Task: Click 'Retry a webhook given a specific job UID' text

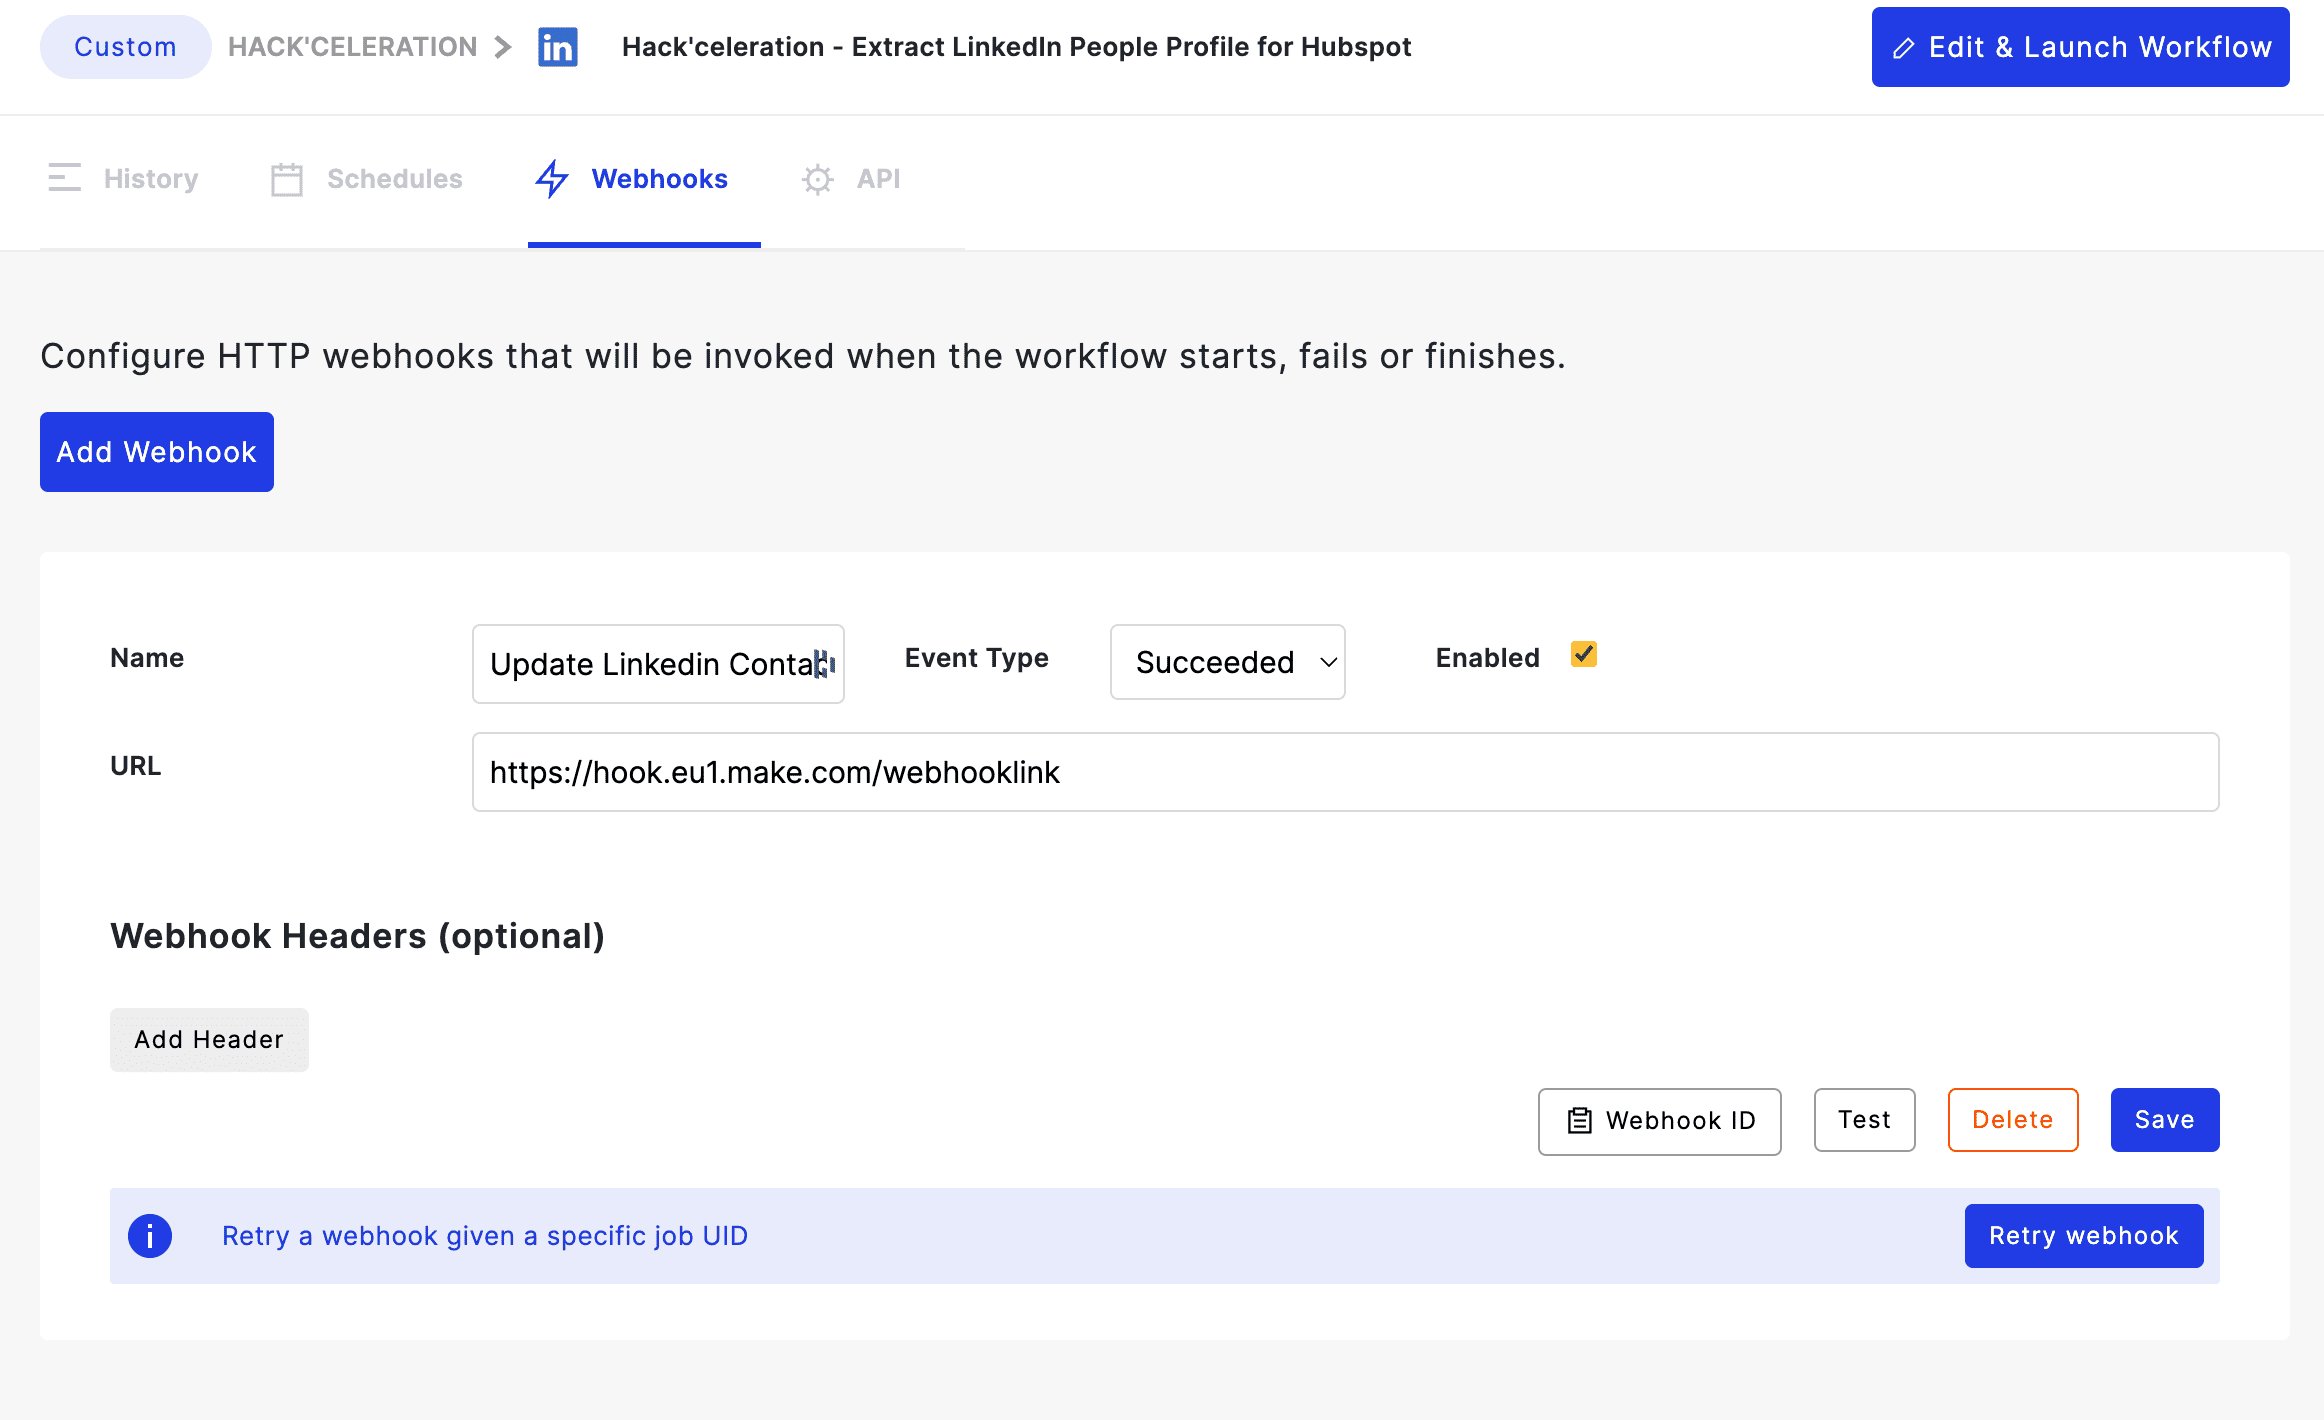Action: tap(485, 1236)
